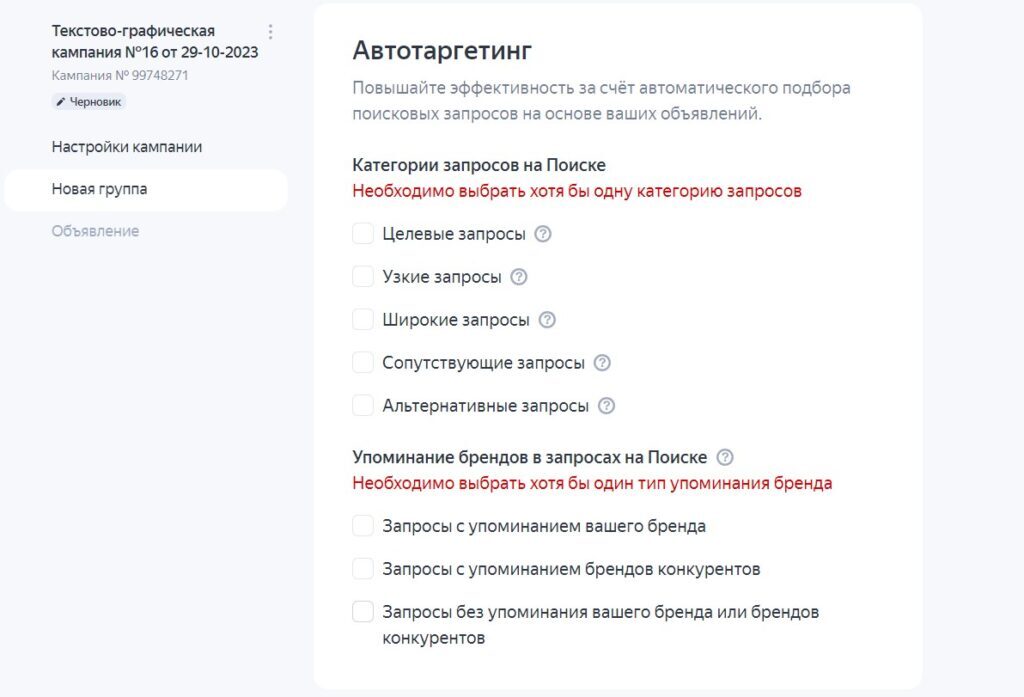Enable the Целевые запросы checkbox
The width and height of the screenshot is (1024, 697).
coord(363,234)
